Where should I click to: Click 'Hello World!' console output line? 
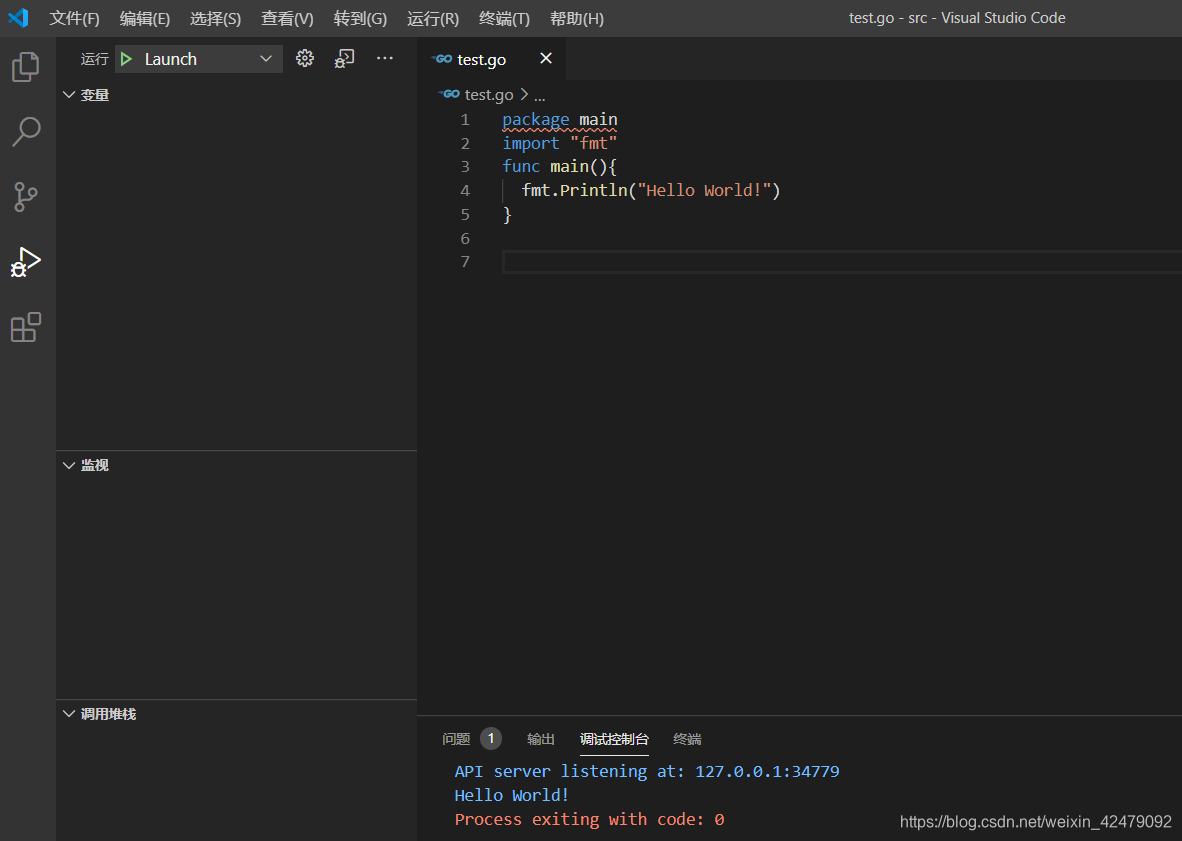coord(512,796)
